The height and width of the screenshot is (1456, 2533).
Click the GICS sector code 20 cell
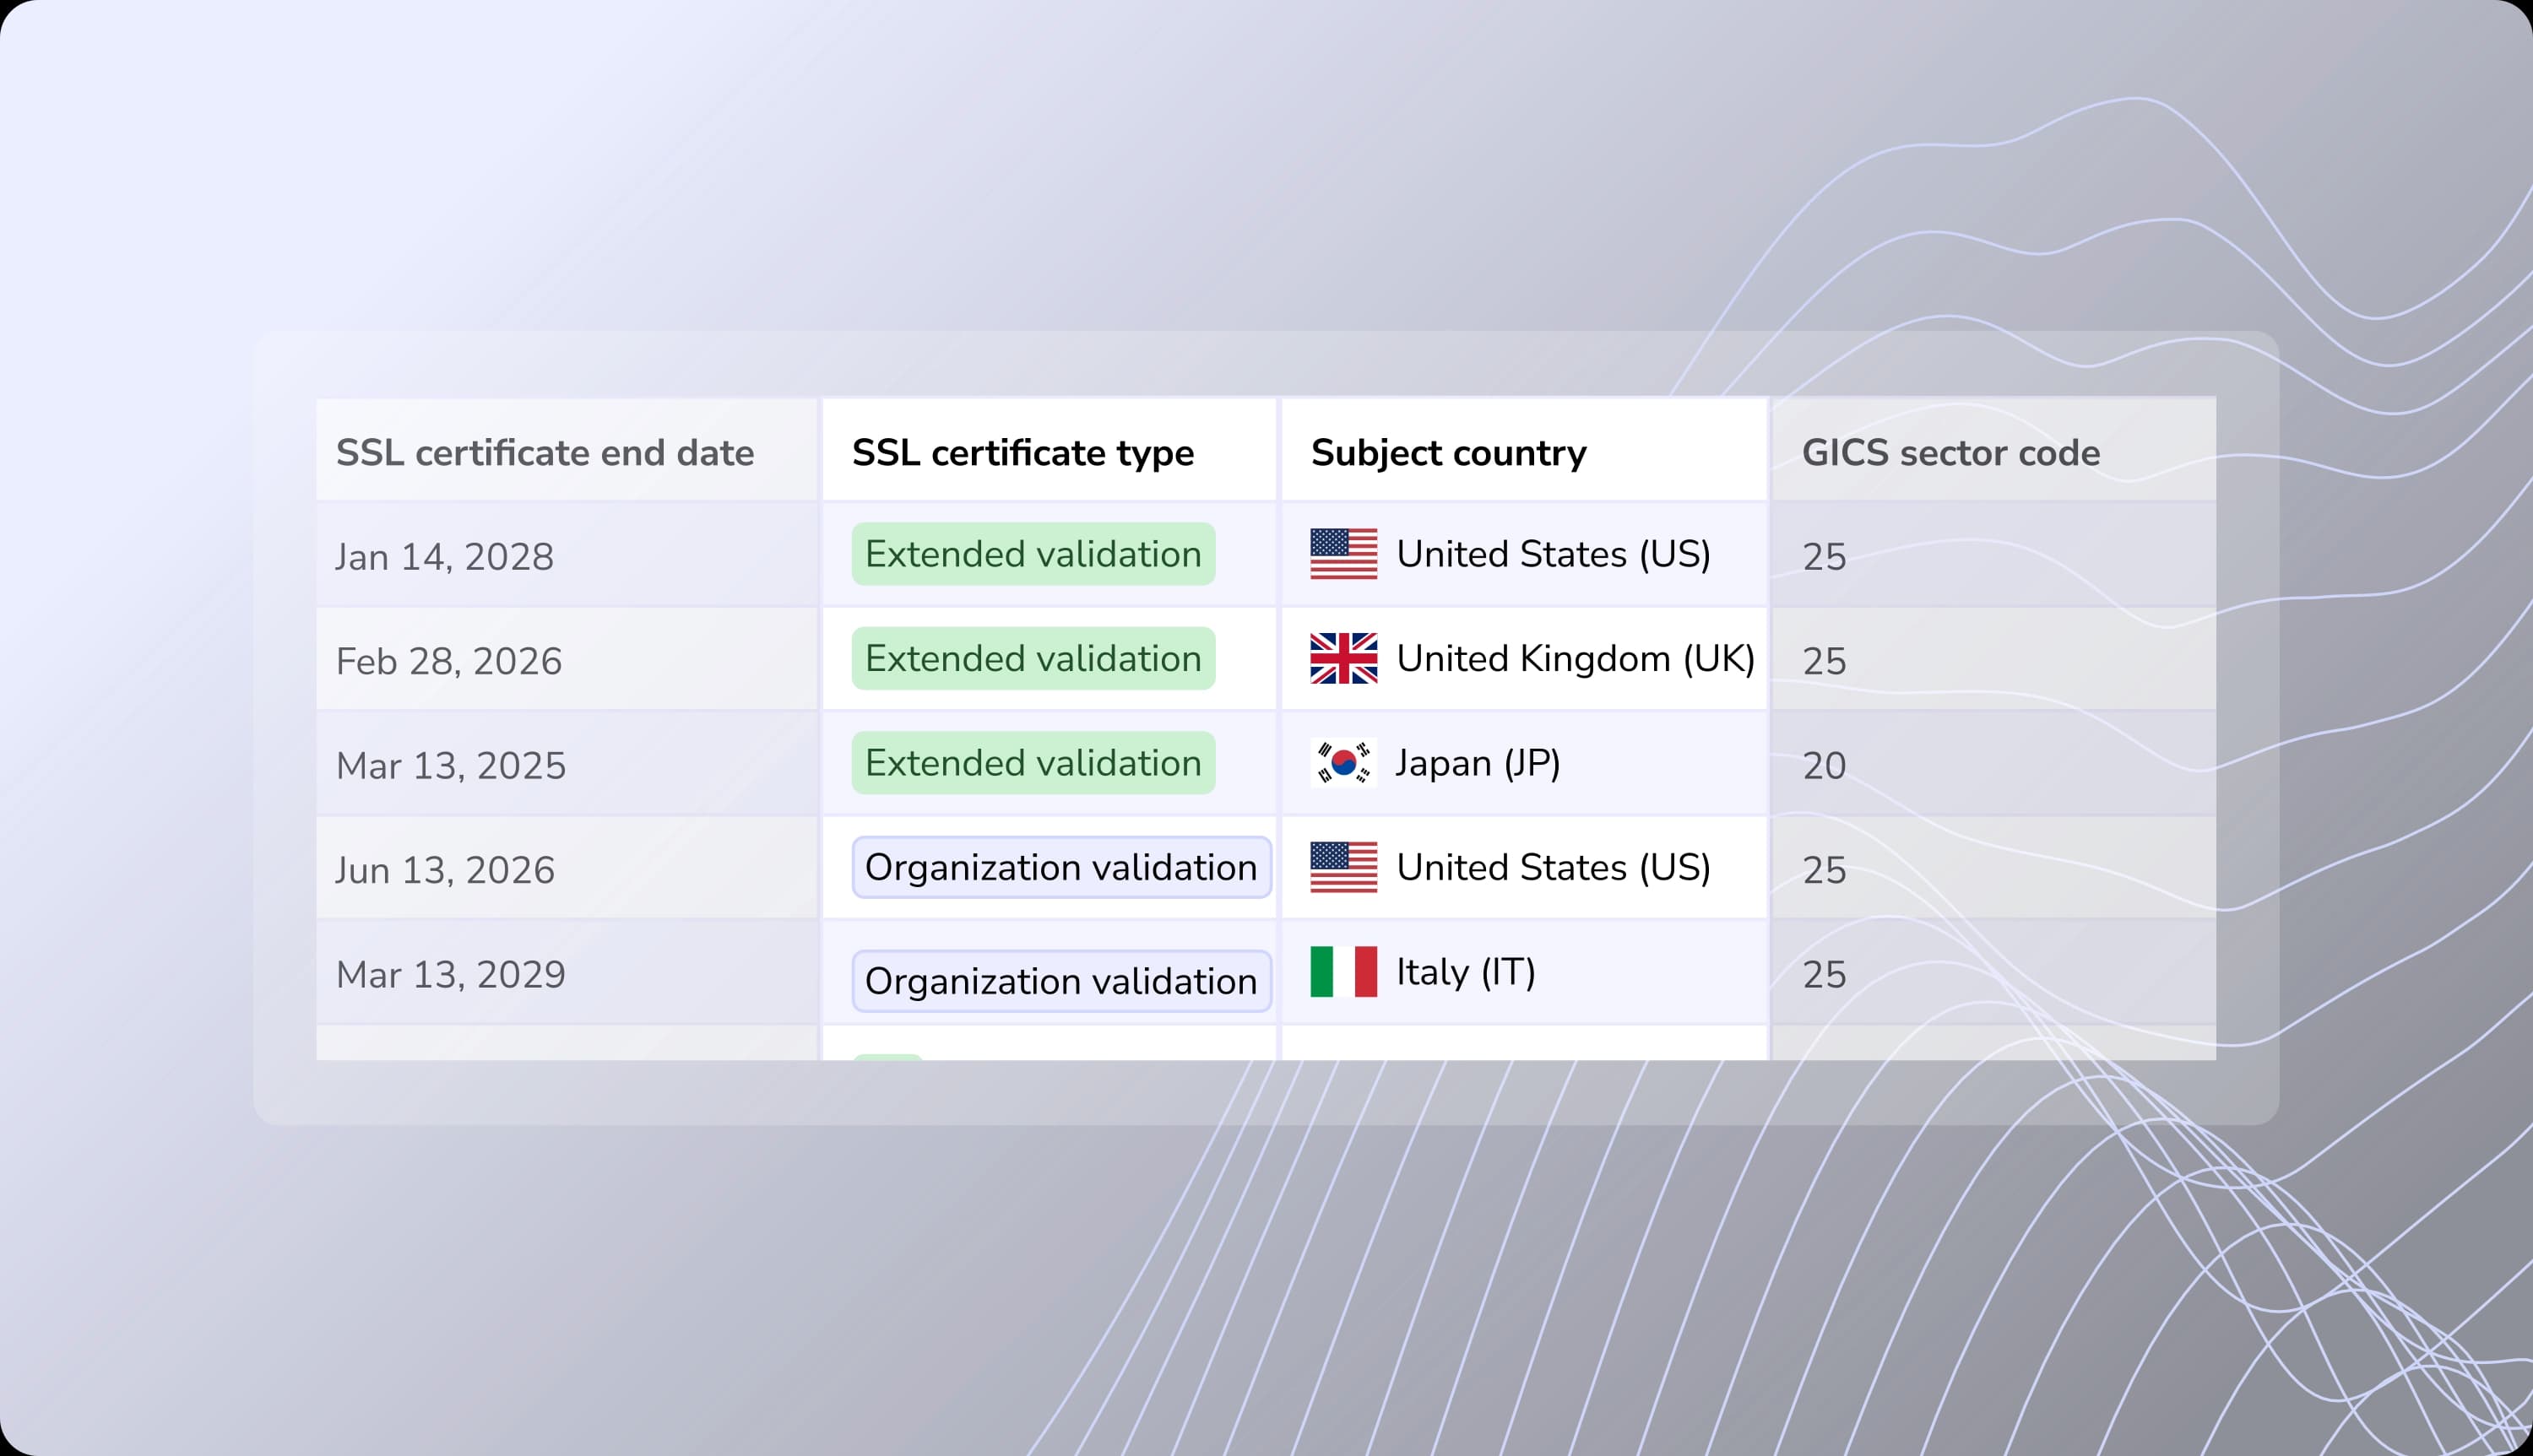coord(1823,764)
